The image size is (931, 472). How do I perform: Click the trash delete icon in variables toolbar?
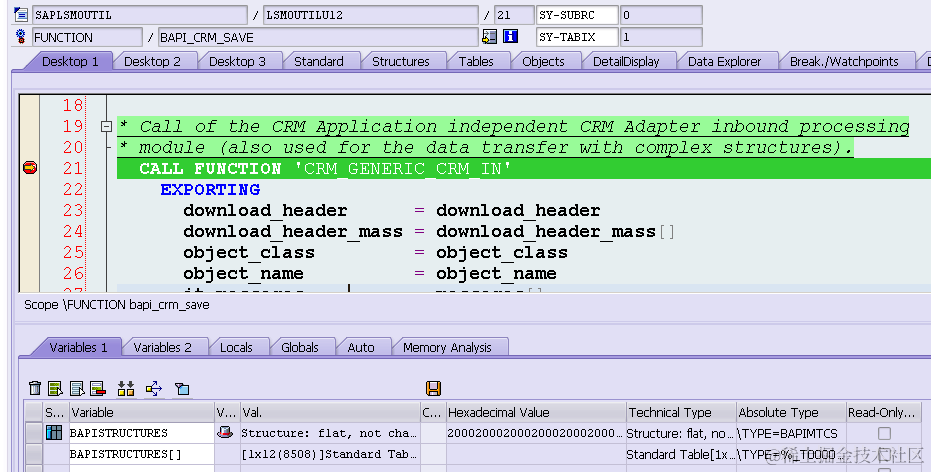tap(35, 388)
